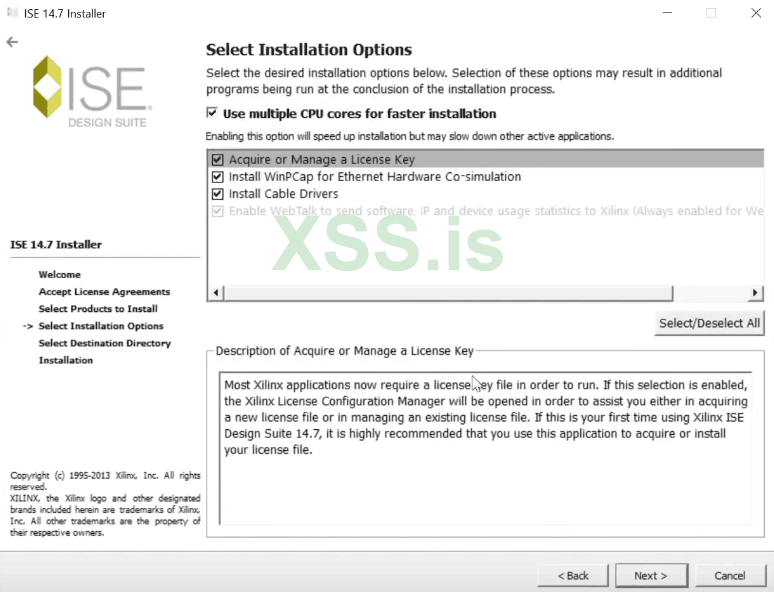Click the disabled Enable WebTalk checkbox
The width and height of the screenshot is (774, 592).
[x=217, y=211]
